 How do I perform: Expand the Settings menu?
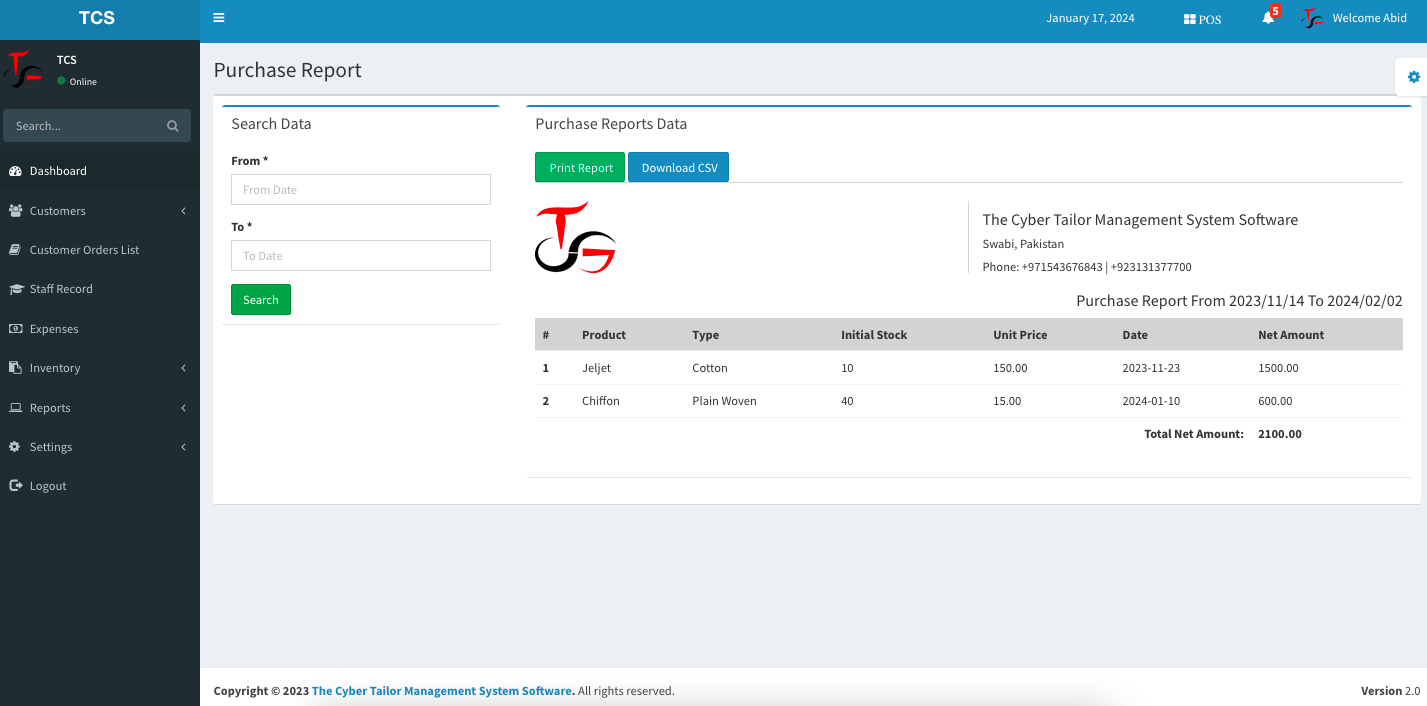tap(49, 446)
